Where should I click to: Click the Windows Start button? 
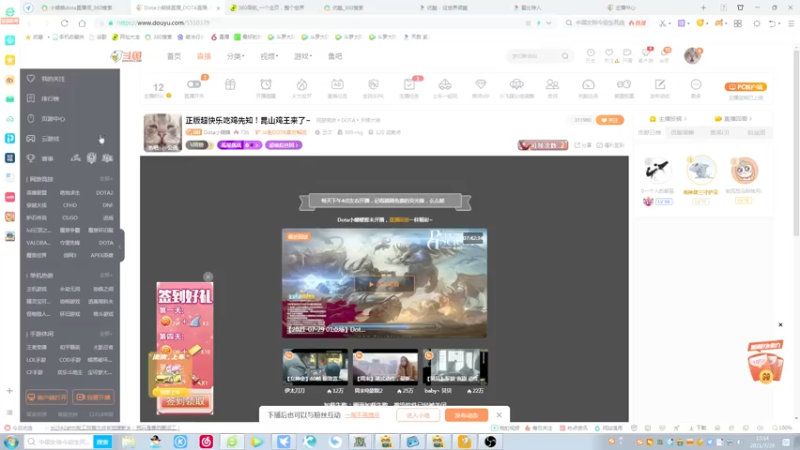coord(11,441)
